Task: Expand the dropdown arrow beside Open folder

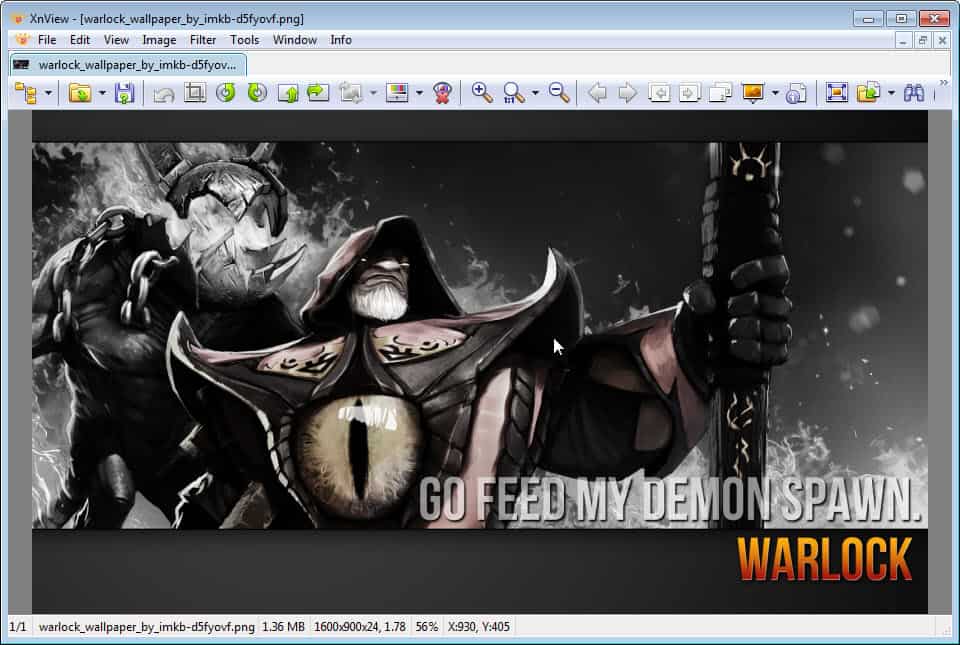Action: [x=102, y=93]
